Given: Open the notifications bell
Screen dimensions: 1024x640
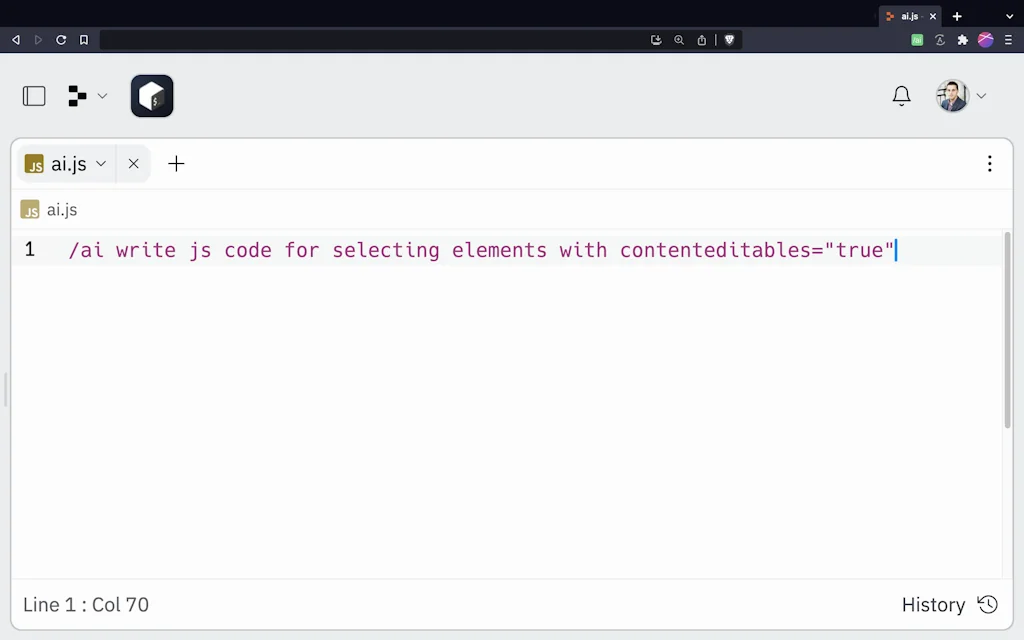Looking at the screenshot, I should (901, 95).
